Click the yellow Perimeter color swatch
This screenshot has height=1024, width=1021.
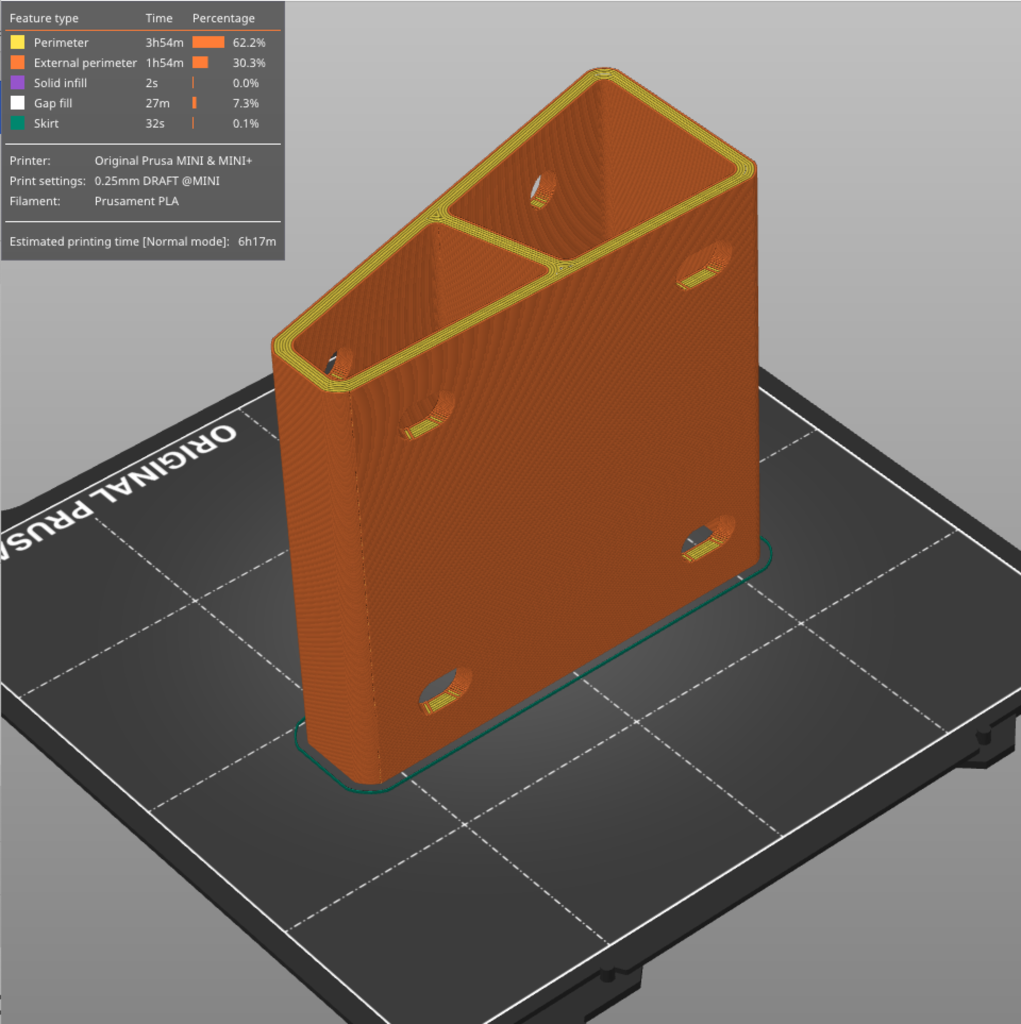pyautogui.click(x=17, y=43)
